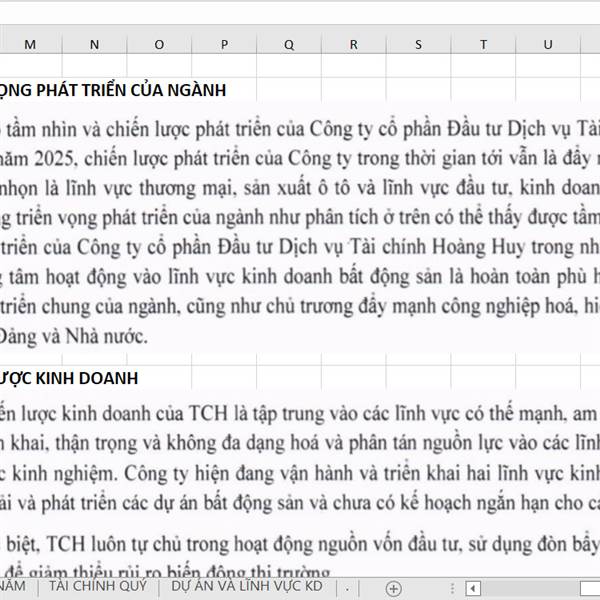This screenshot has height=600, width=600.
Task: Select column Q header
Action: click(289, 44)
